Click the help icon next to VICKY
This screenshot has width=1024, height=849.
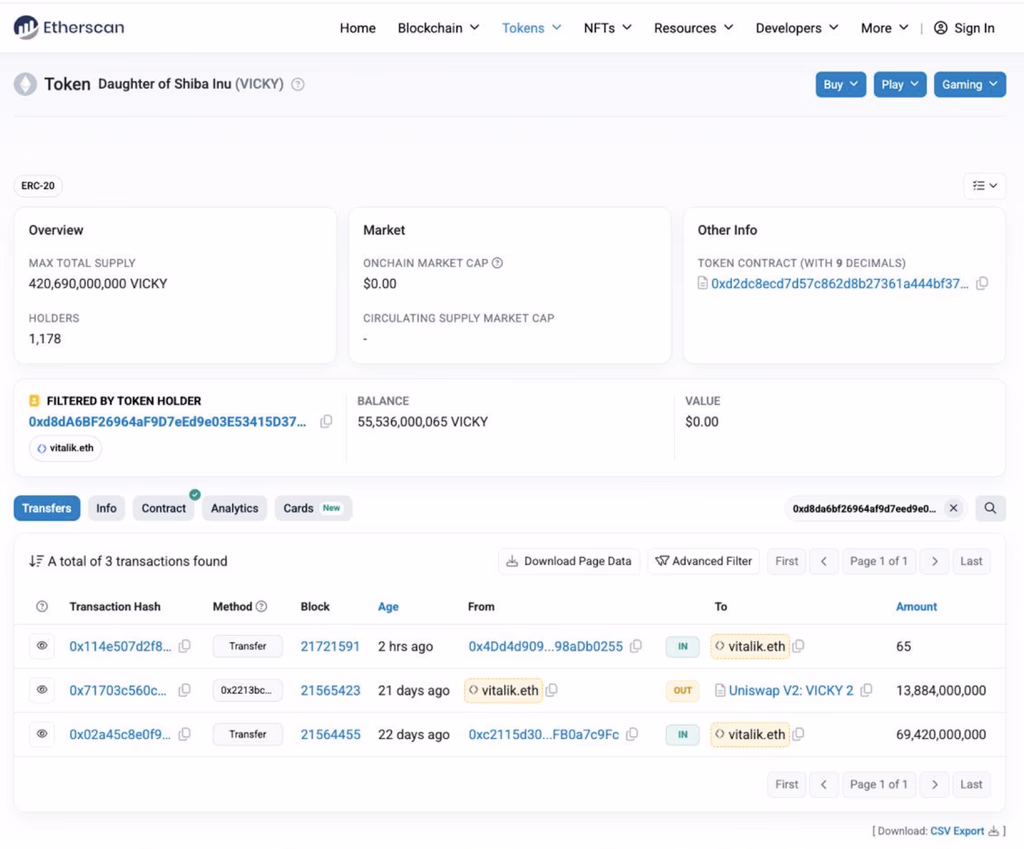coord(298,84)
